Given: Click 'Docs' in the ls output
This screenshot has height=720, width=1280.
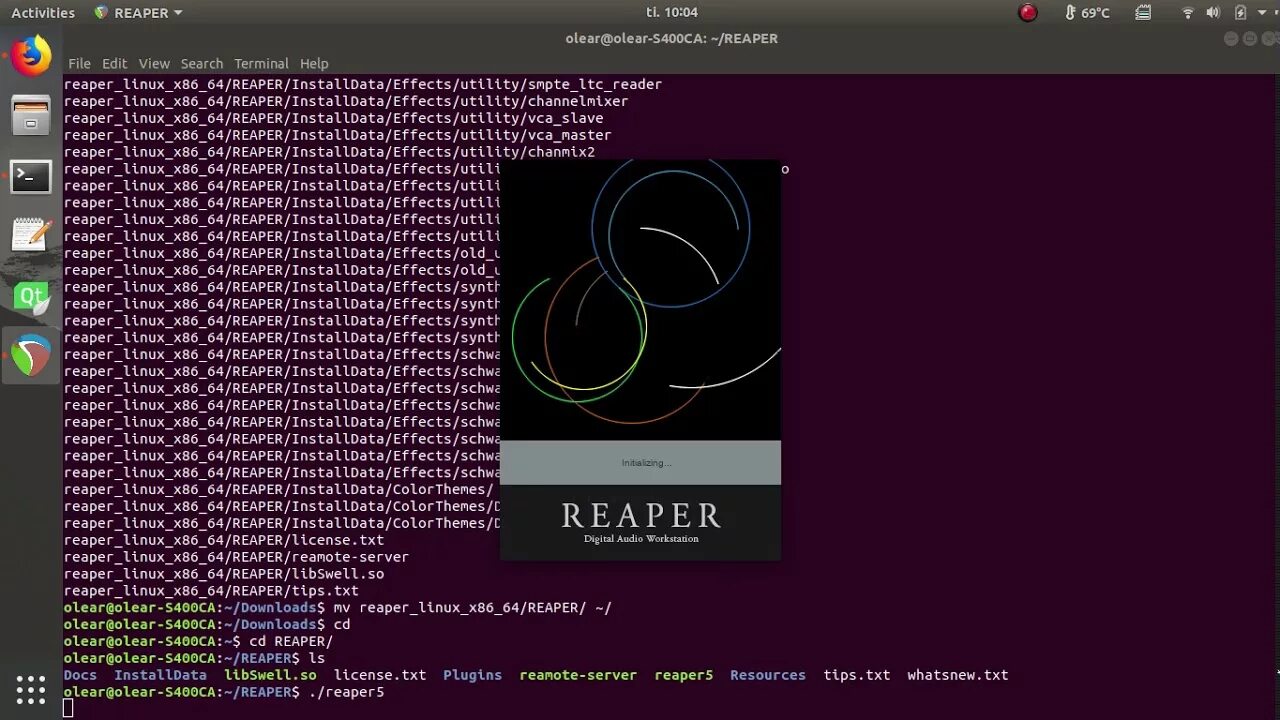Looking at the screenshot, I should tap(80, 675).
